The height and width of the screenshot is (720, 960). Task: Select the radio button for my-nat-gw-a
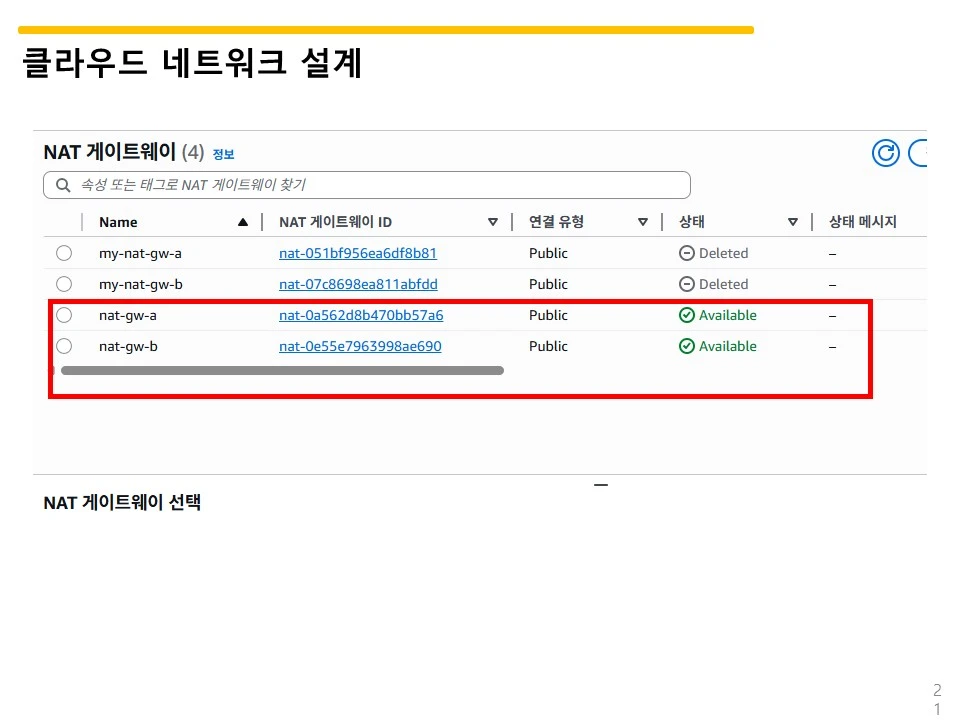click(64, 253)
